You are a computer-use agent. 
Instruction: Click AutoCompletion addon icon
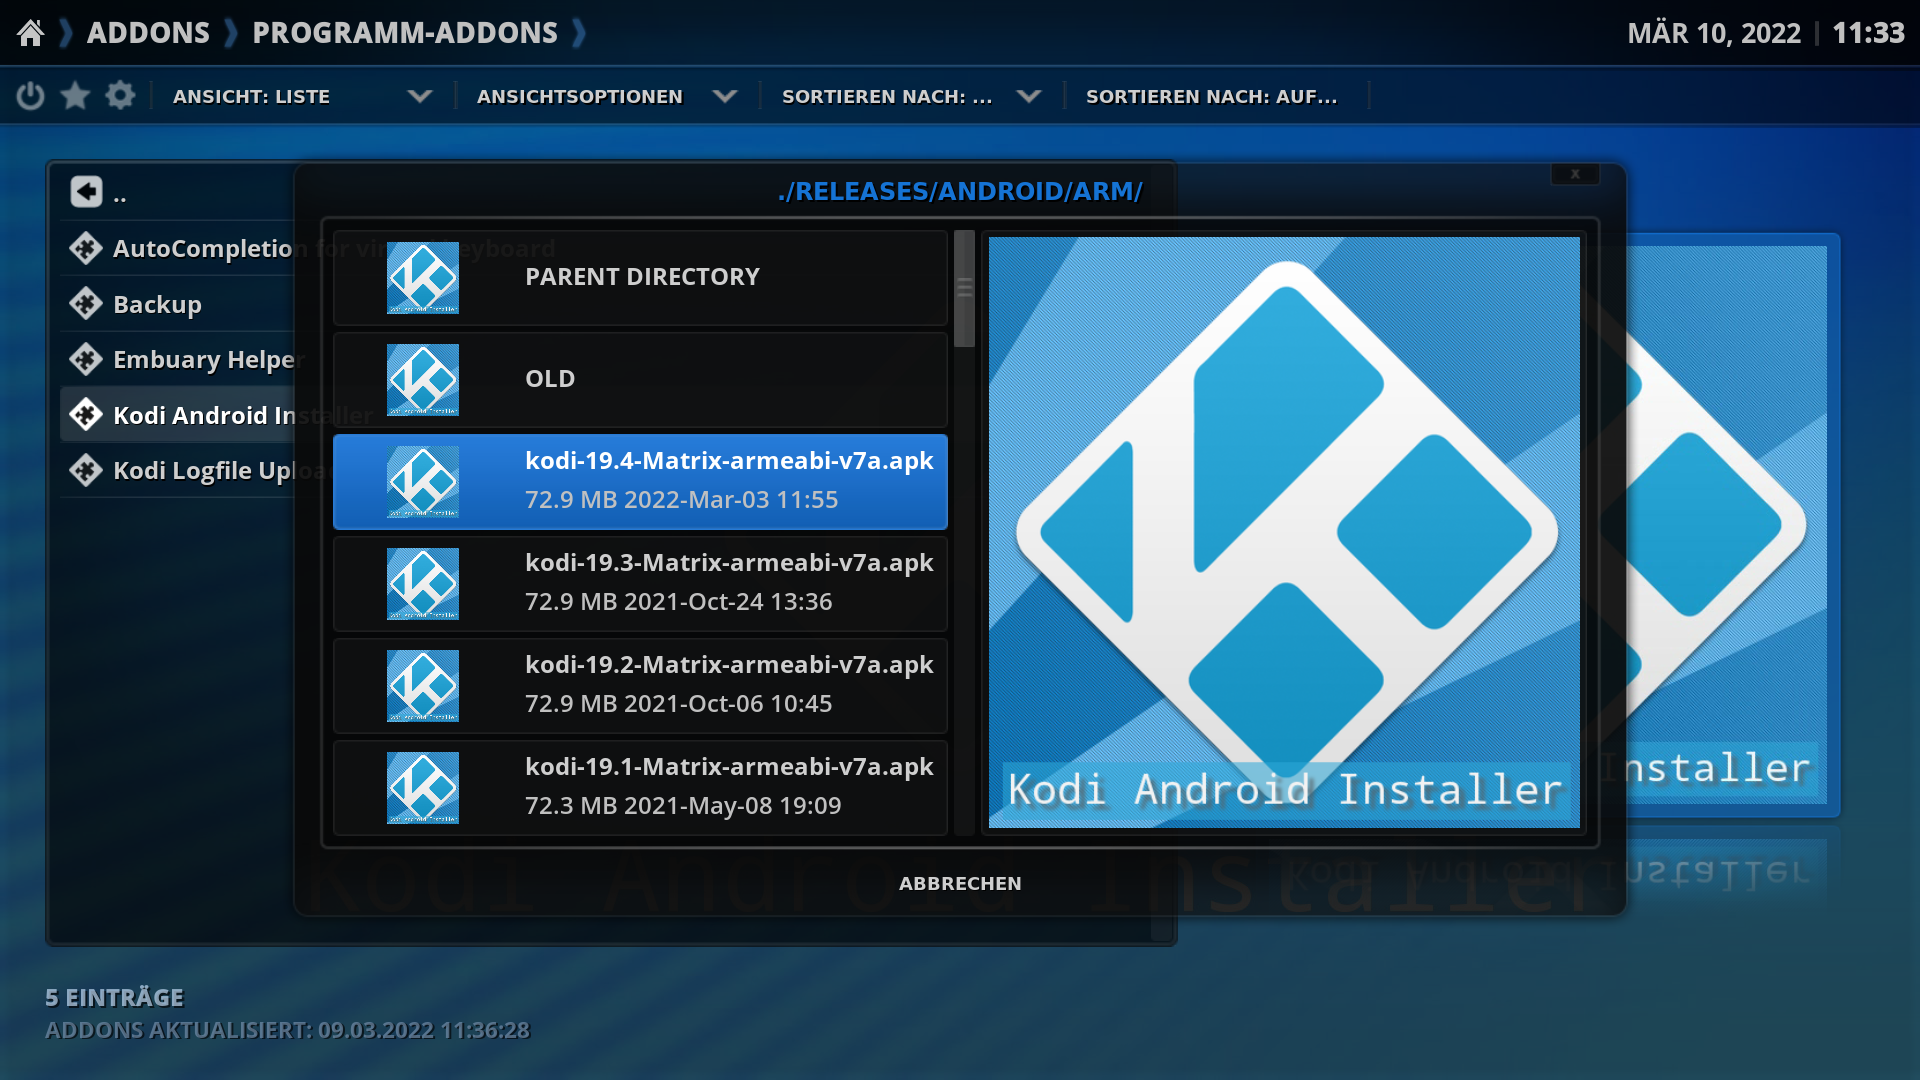click(86, 248)
